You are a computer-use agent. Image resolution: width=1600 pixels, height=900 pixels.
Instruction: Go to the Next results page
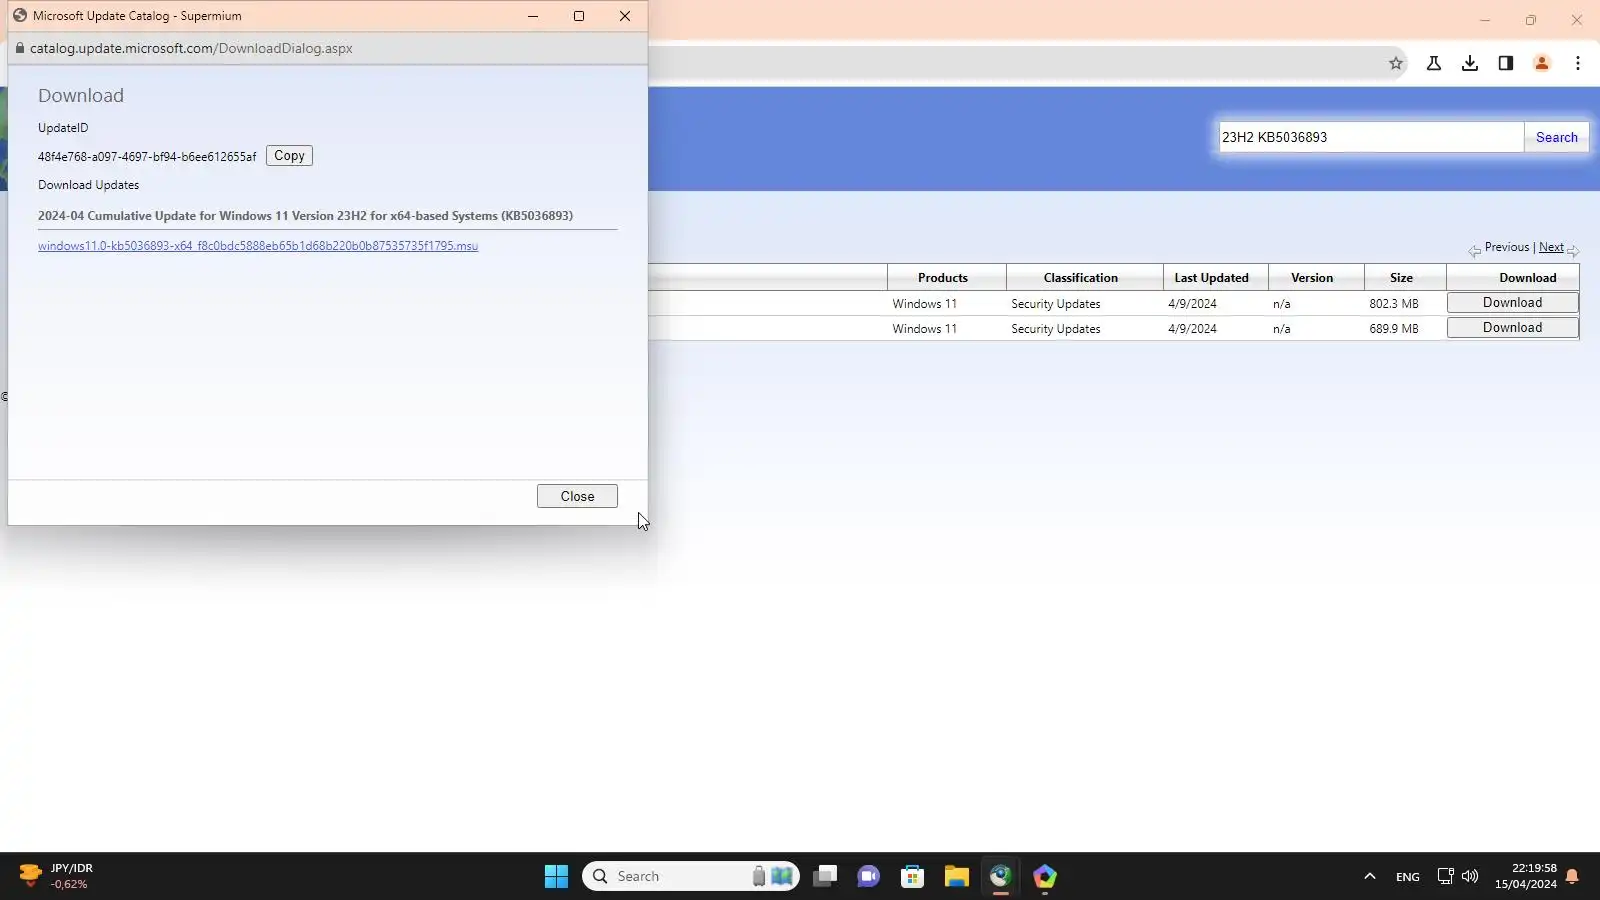tap(1551, 247)
